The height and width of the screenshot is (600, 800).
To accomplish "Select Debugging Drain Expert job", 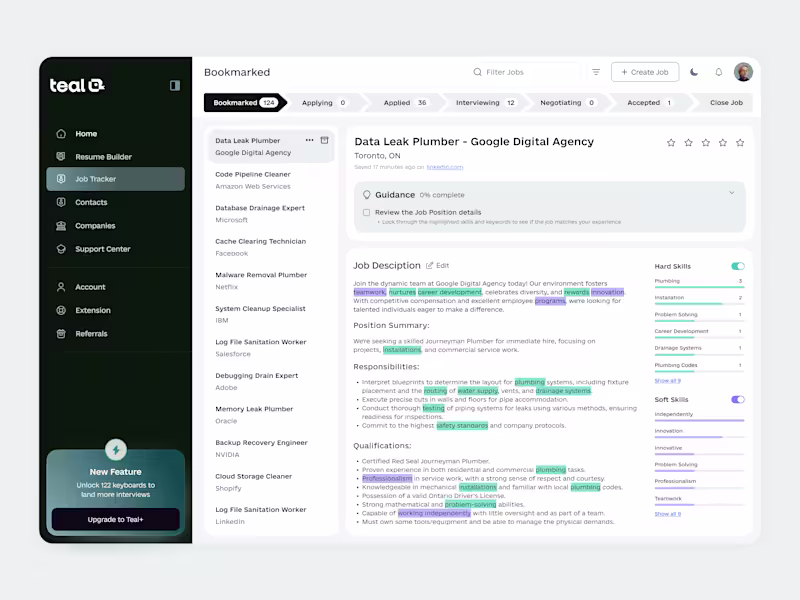I will [x=271, y=381].
